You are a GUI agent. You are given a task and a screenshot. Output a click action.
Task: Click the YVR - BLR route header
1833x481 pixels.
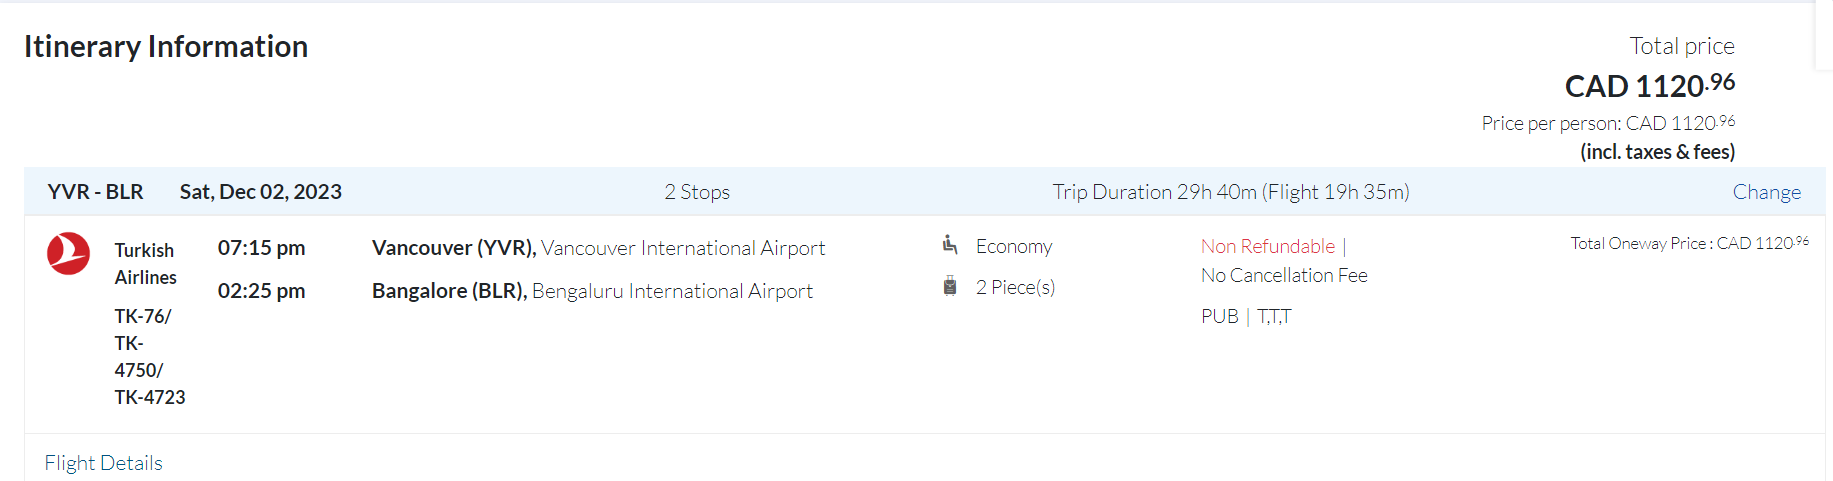(95, 192)
